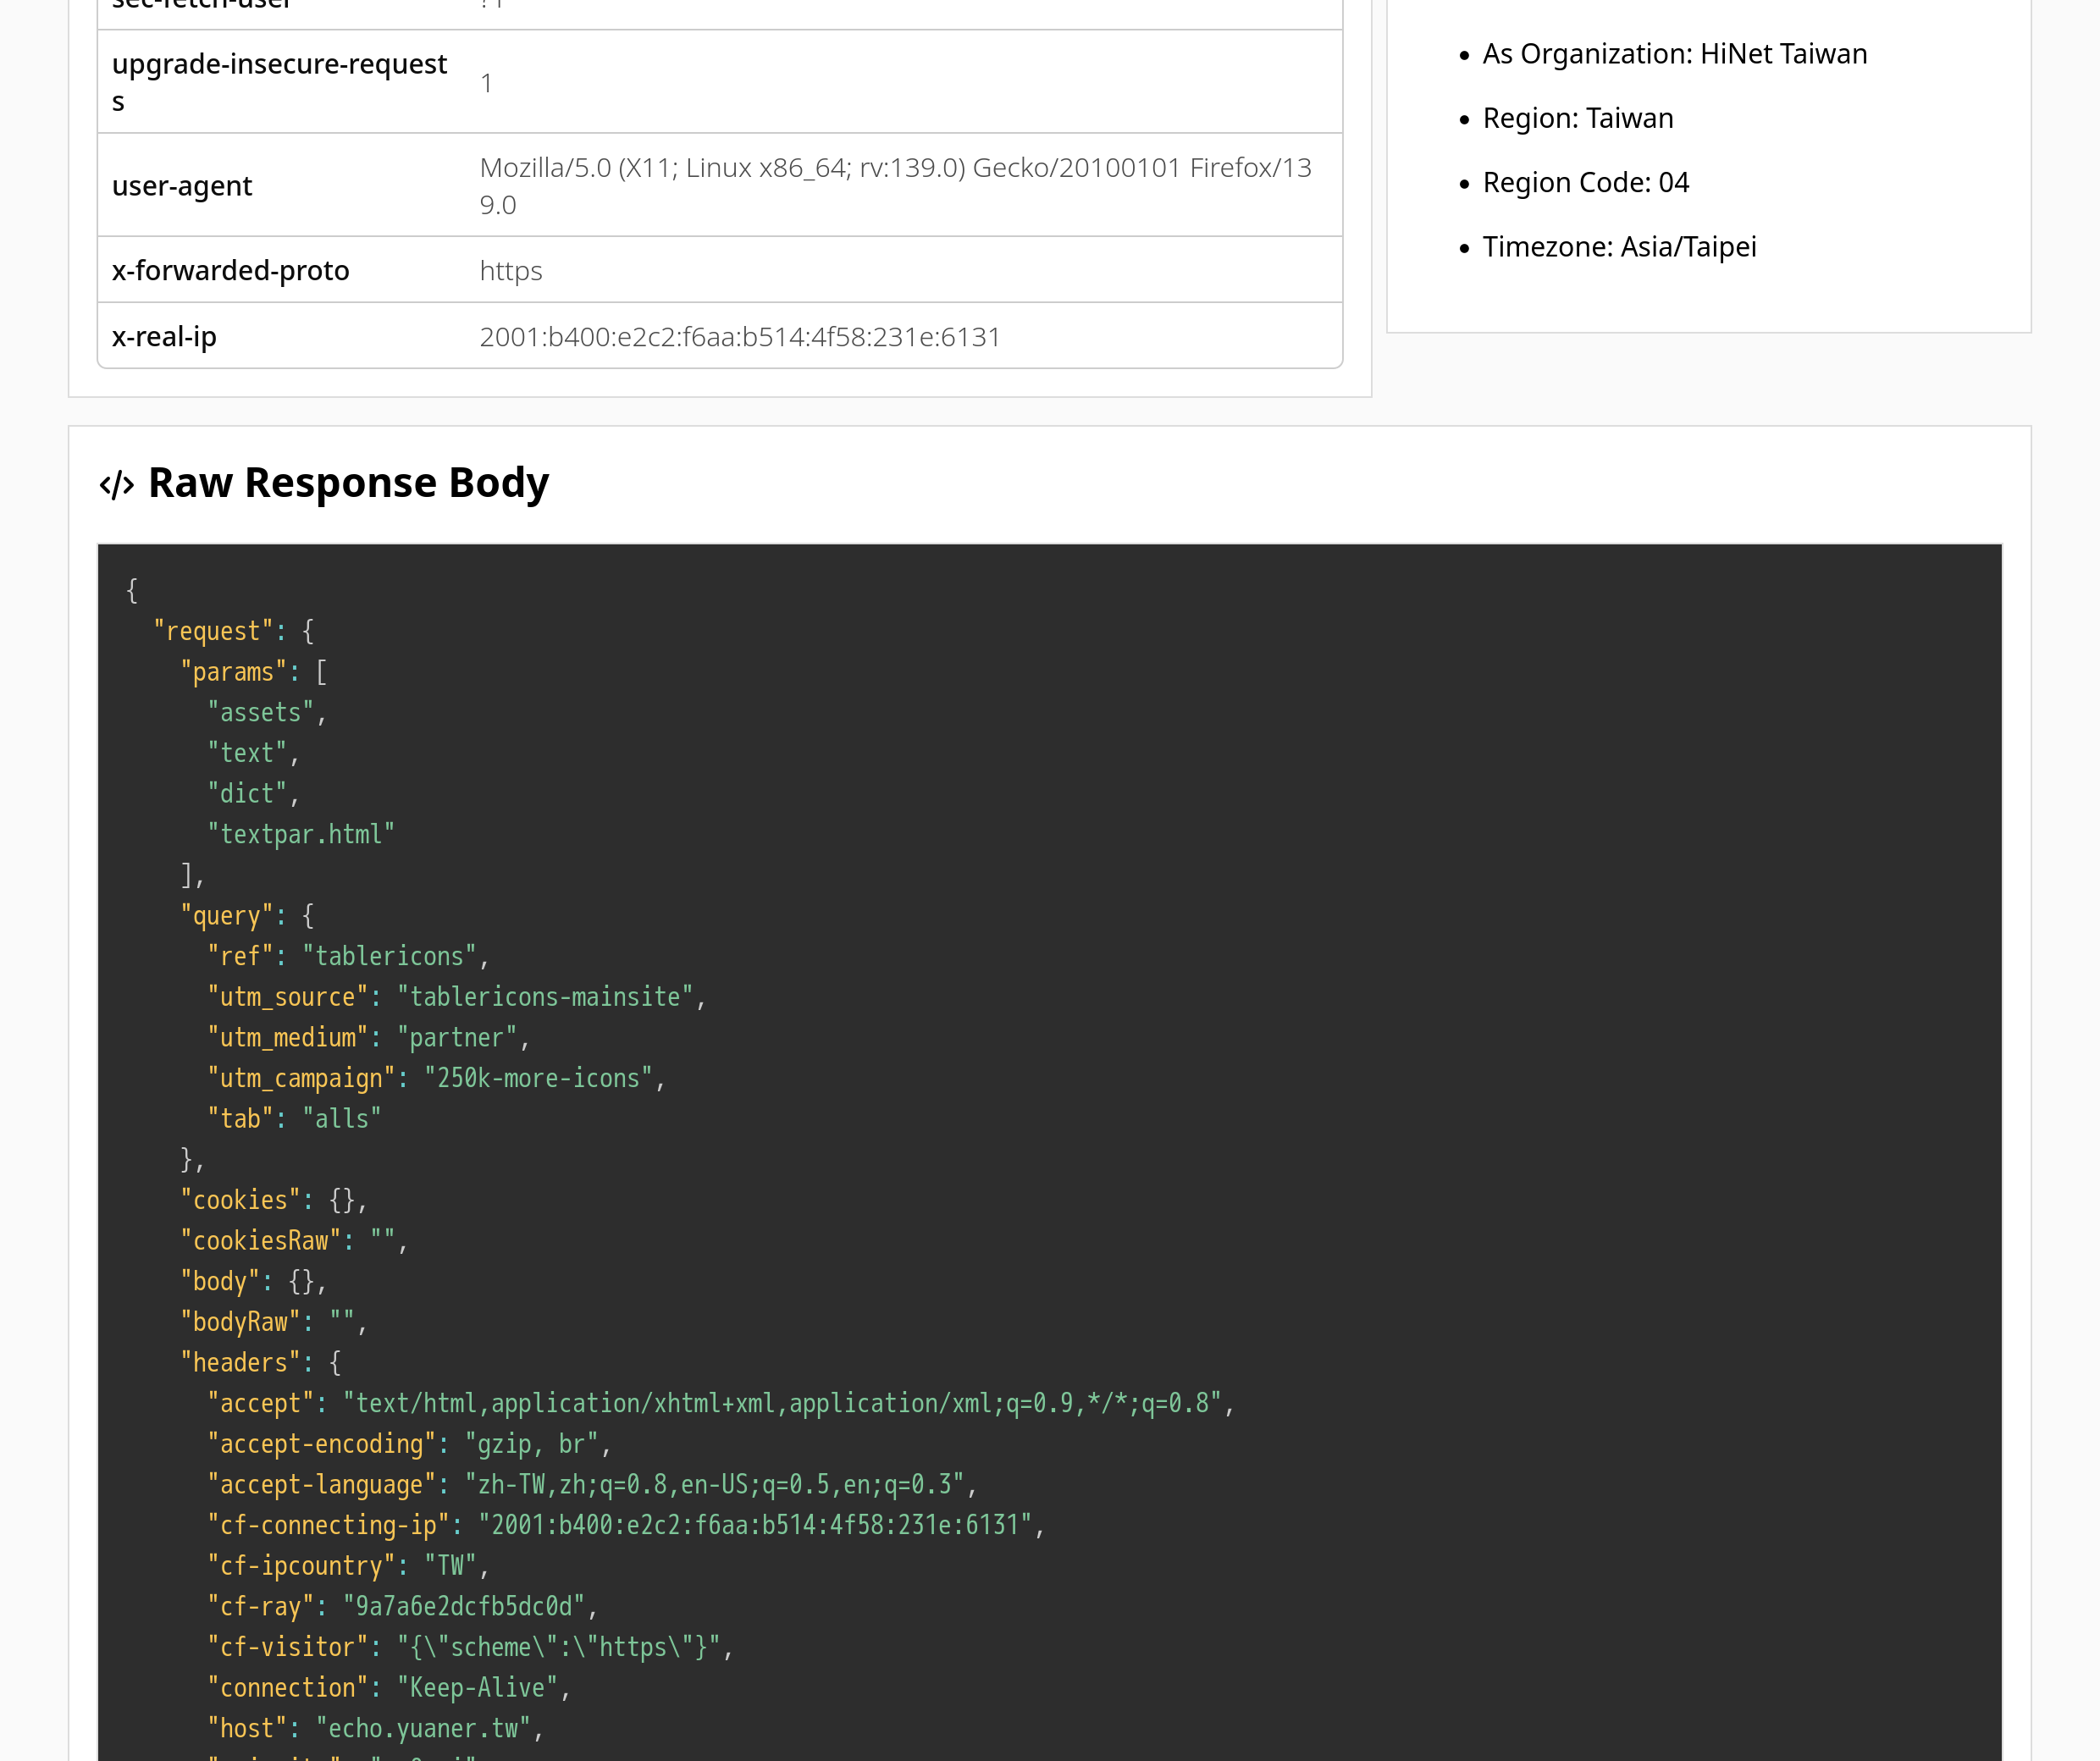Click the "textpar.html" params entry
The image size is (2100, 1761).
pos(301,834)
